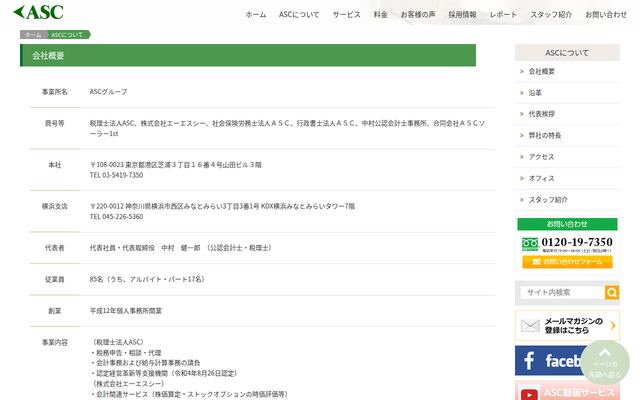Open the ホーム nav menu item
The image size is (640, 400).
point(256,15)
